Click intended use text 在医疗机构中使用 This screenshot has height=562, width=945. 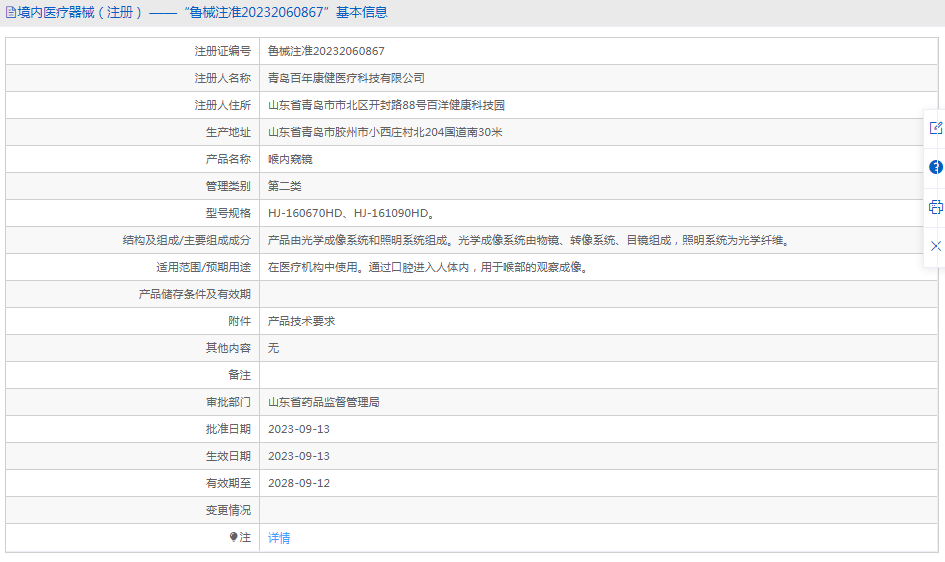[313, 267]
